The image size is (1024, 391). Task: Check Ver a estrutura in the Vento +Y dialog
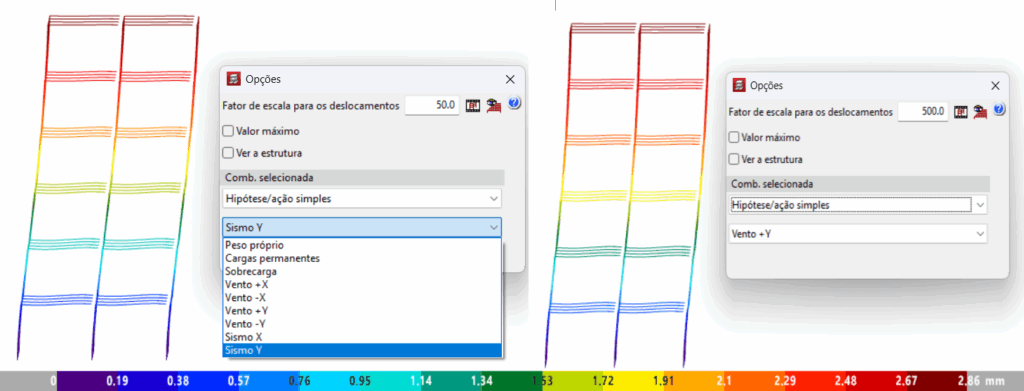[734, 159]
